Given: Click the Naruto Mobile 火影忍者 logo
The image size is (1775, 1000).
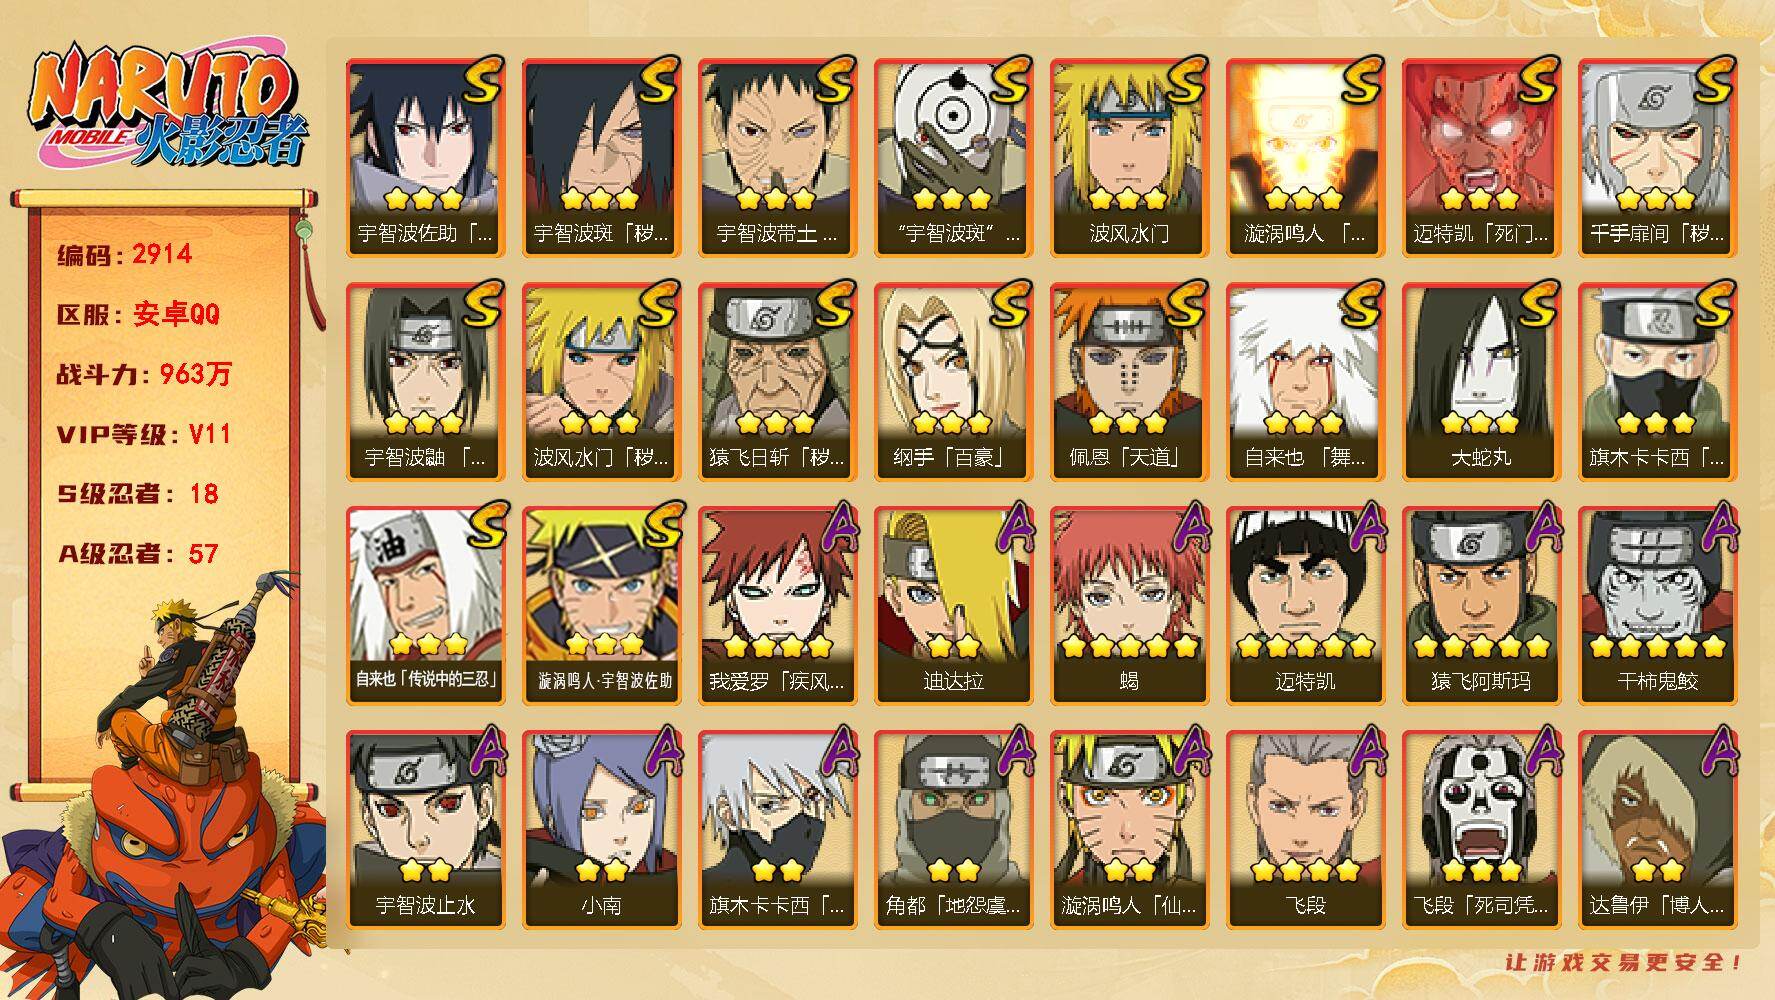Looking at the screenshot, I should [167, 108].
